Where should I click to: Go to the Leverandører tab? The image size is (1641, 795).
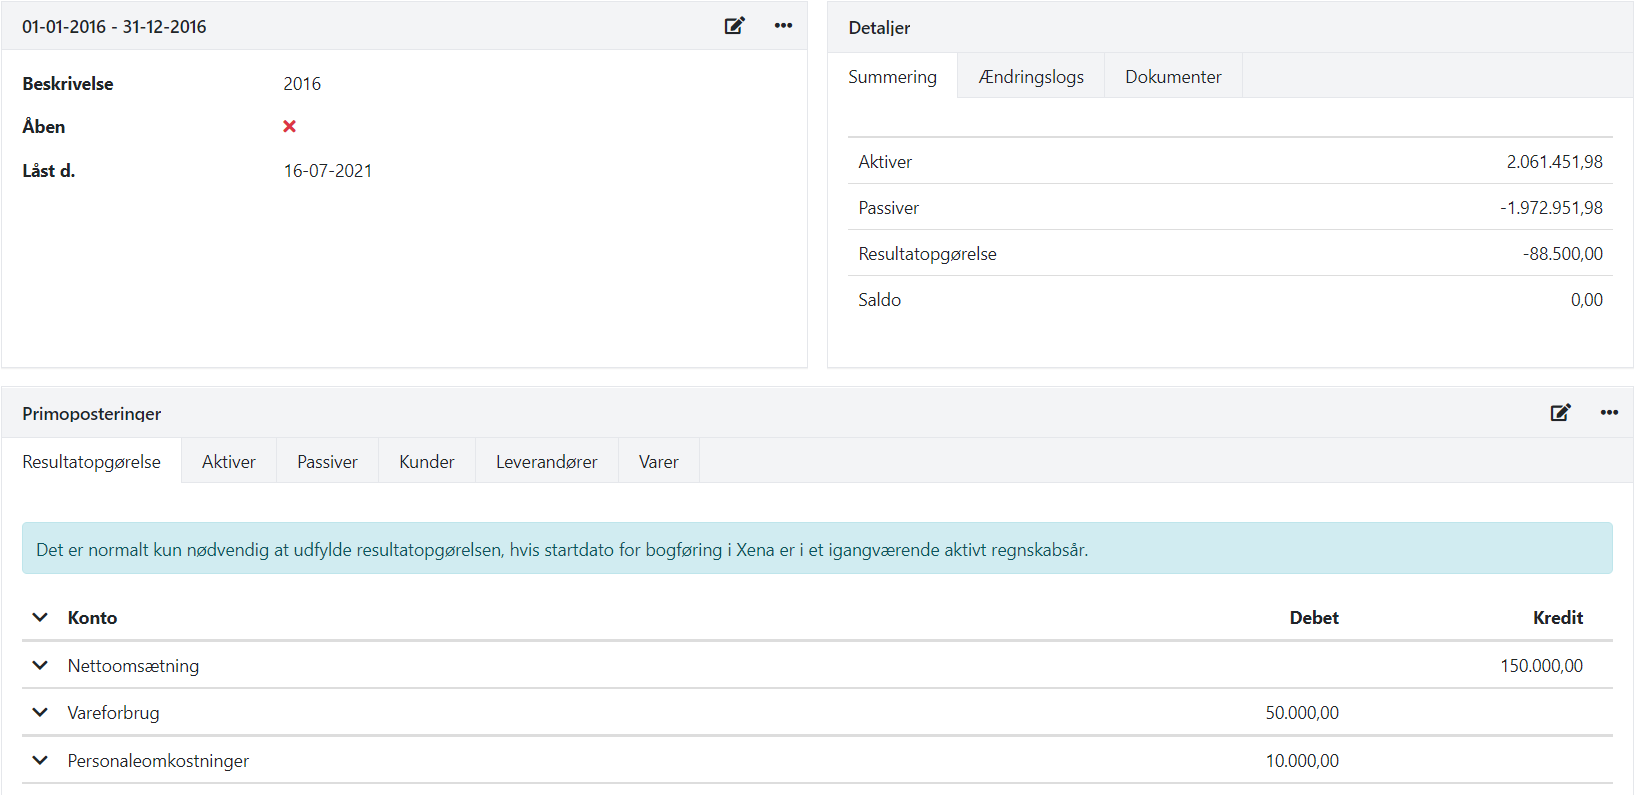click(547, 462)
